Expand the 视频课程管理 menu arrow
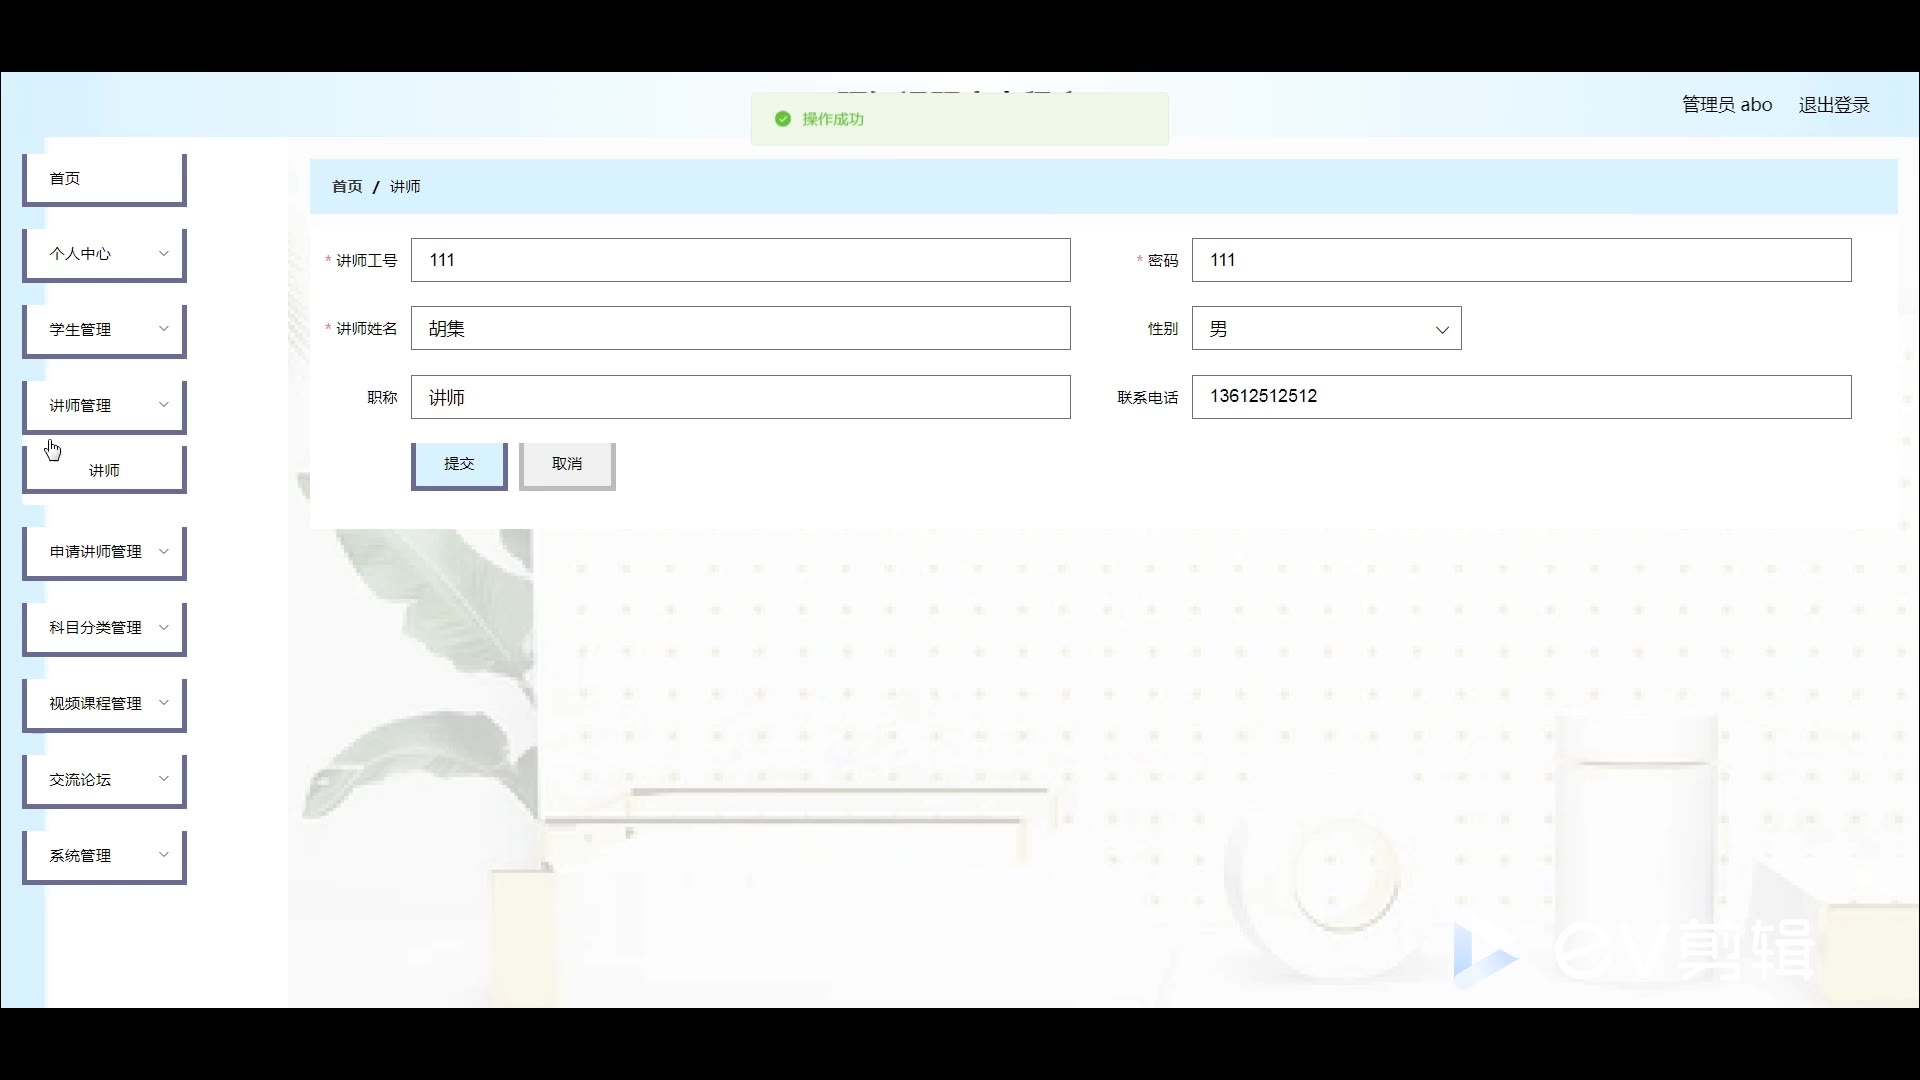 (x=164, y=703)
